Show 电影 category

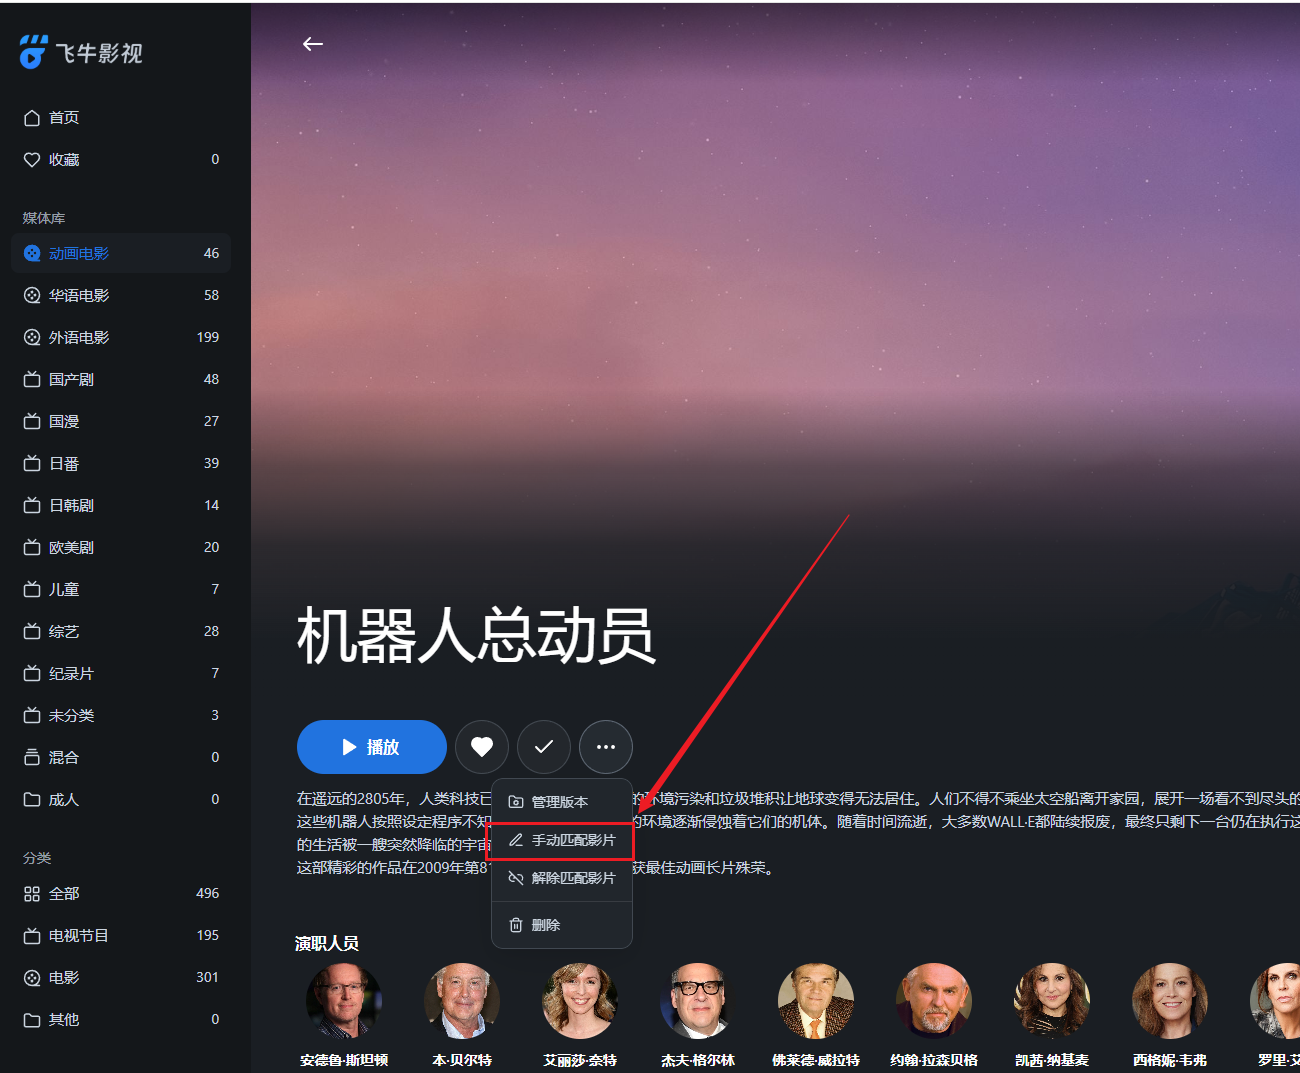(x=121, y=978)
